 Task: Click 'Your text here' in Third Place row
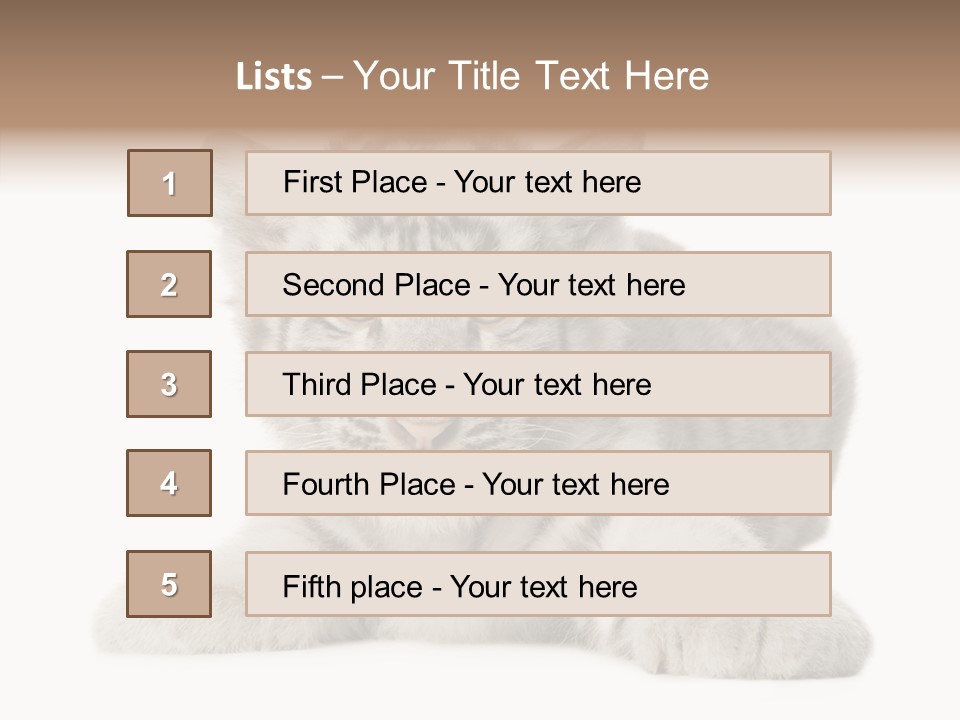(557, 385)
